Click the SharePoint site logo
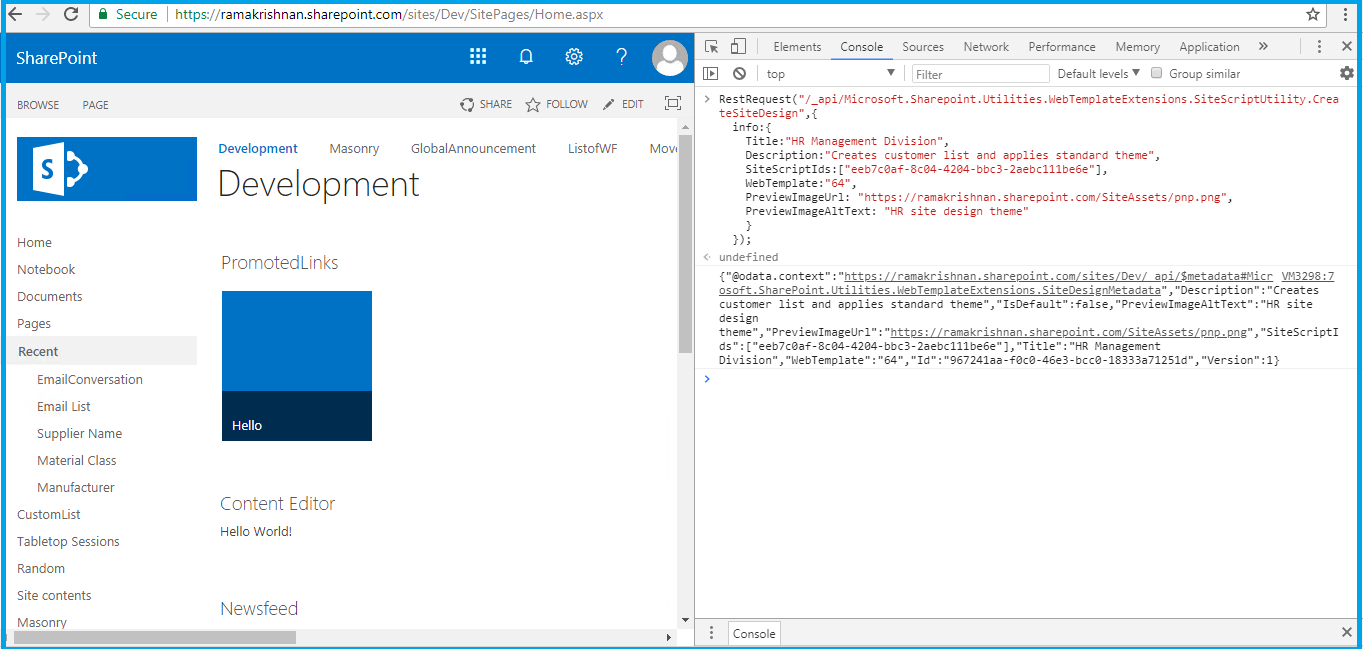The height and width of the screenshot is (649, 1363). 107,169
